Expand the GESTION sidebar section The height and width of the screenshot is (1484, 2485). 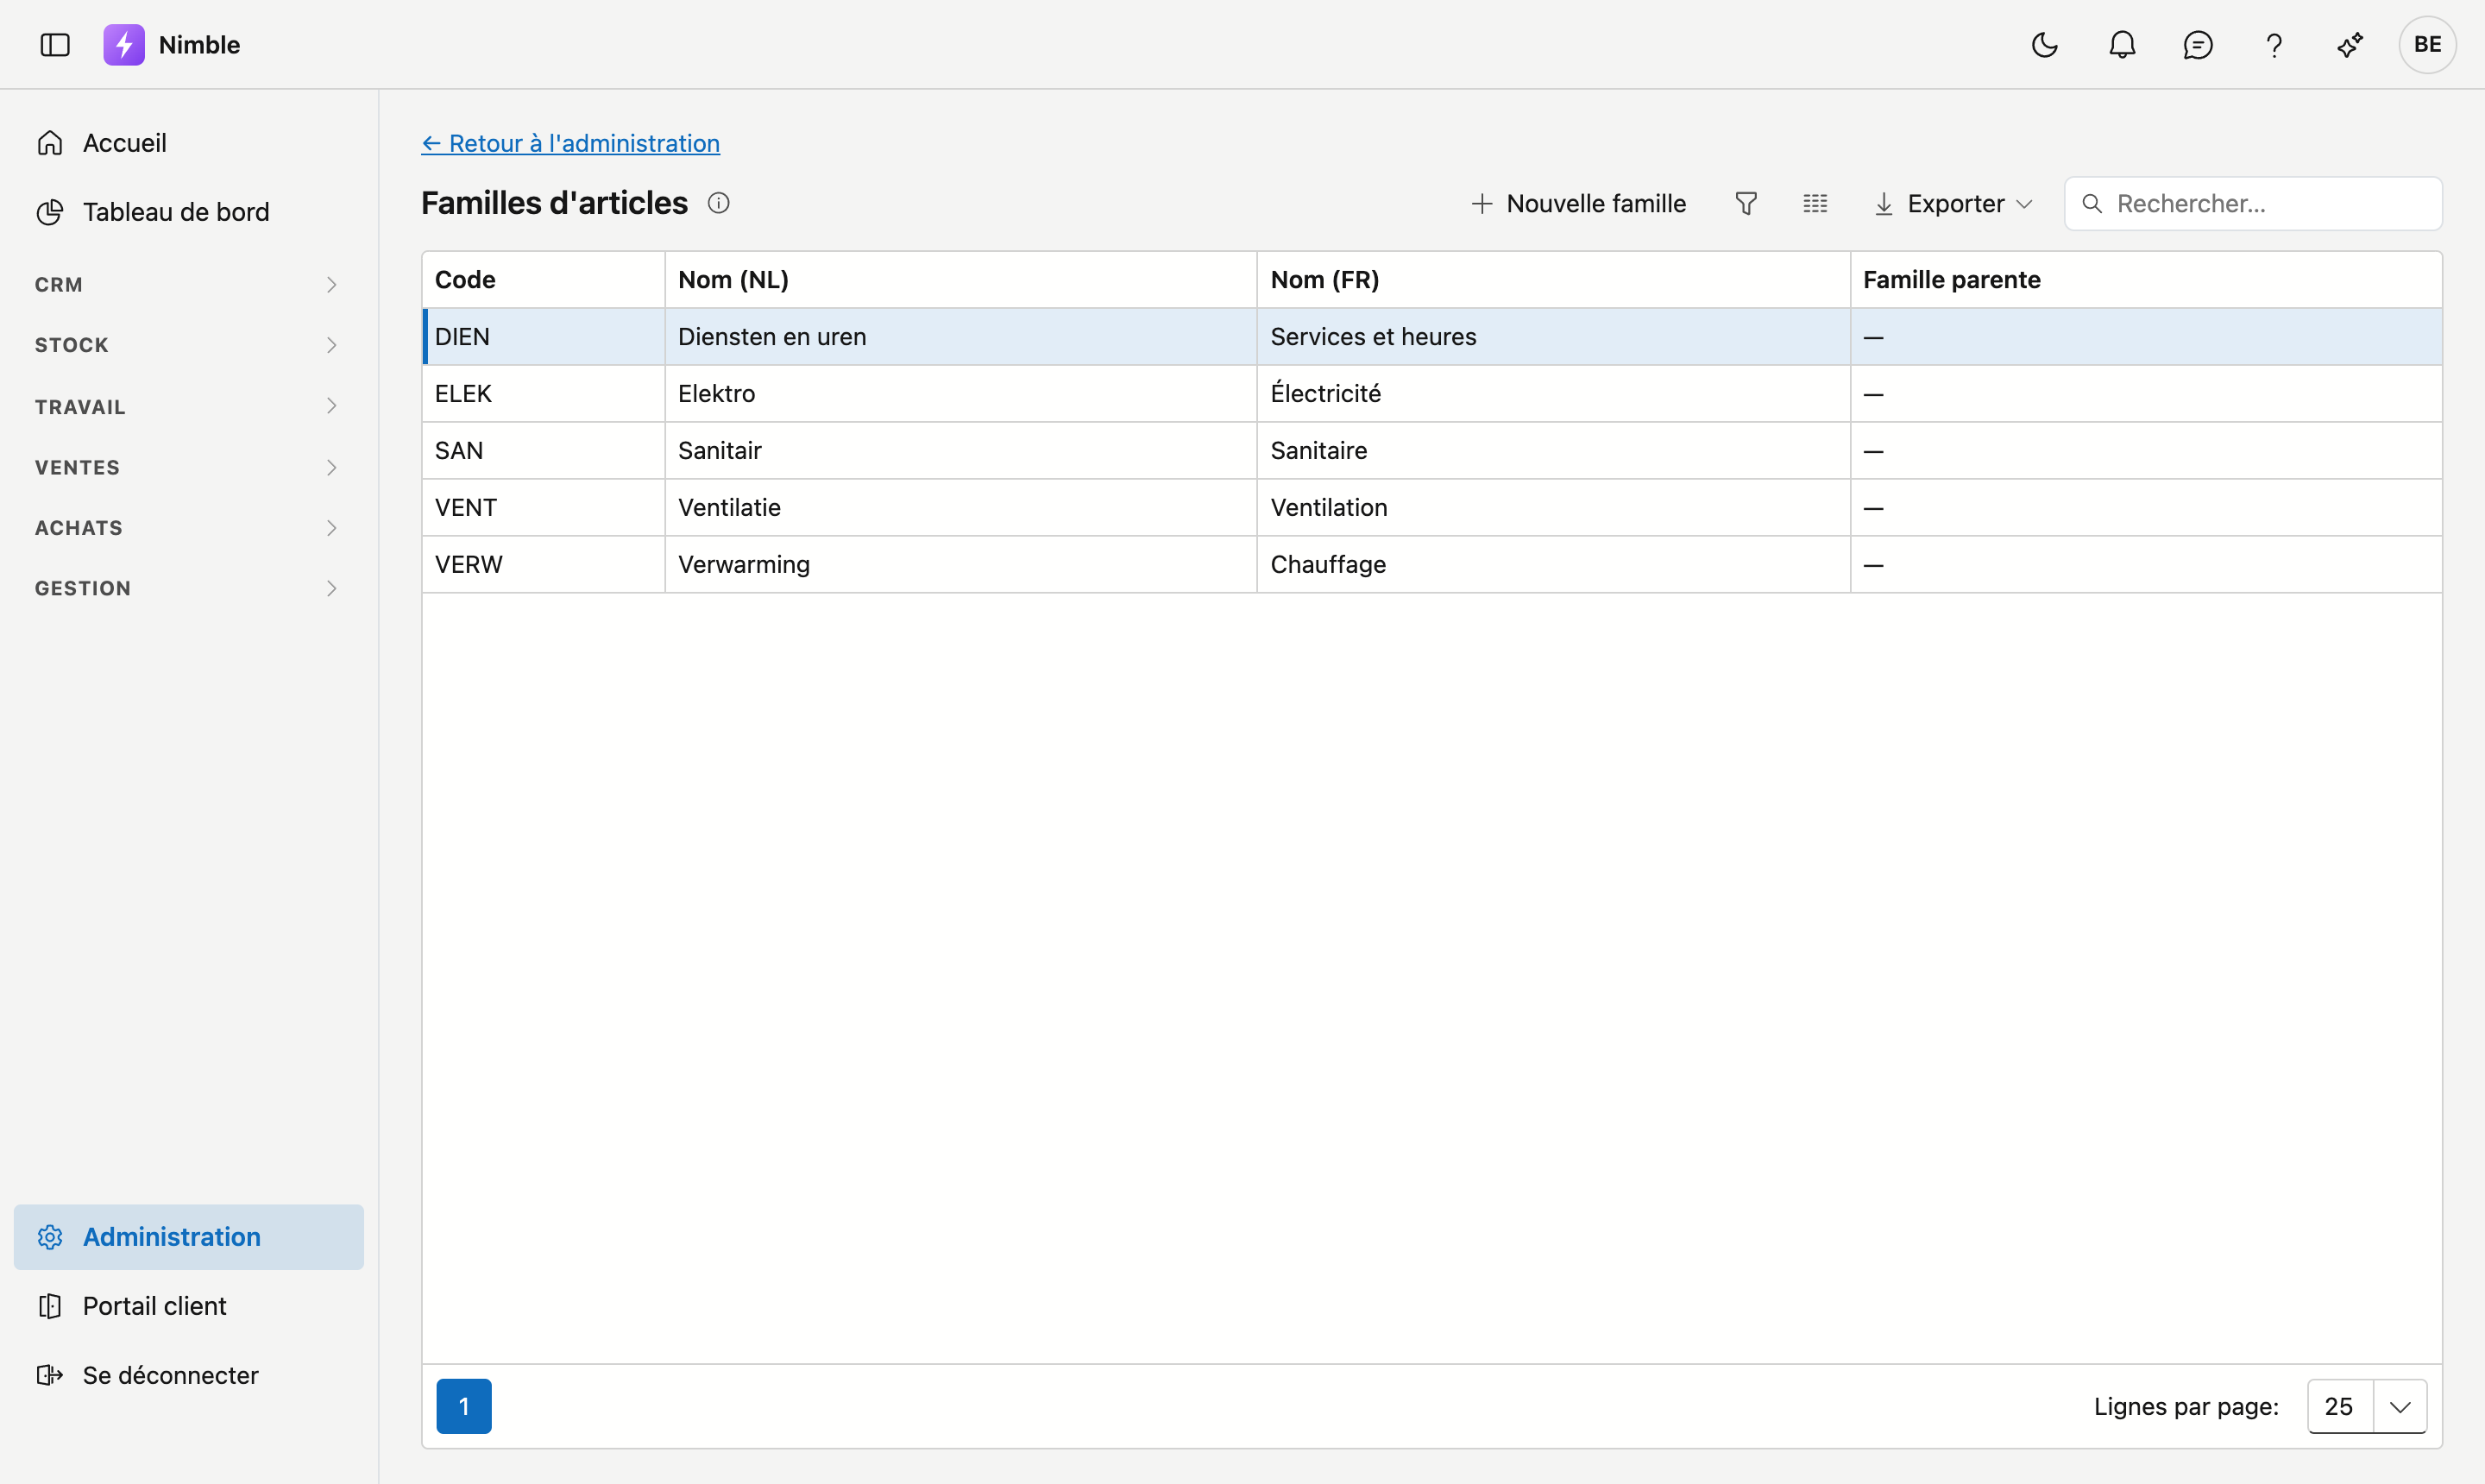click(x=189, y=588)
